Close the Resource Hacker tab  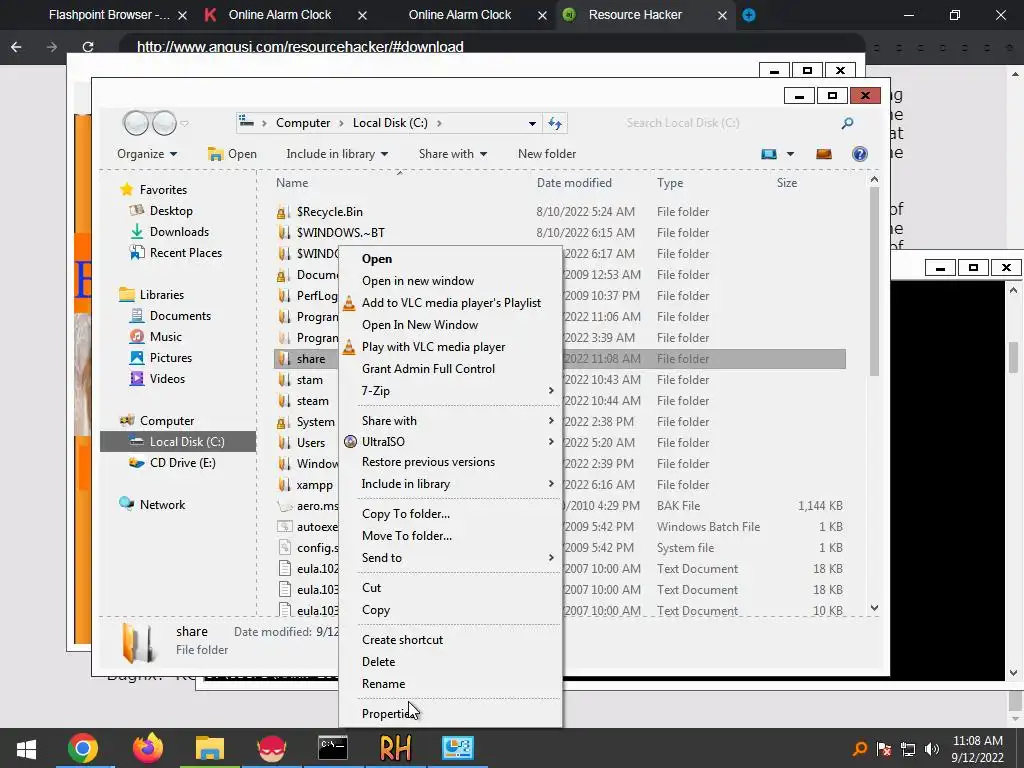click(x=722, y=15)
